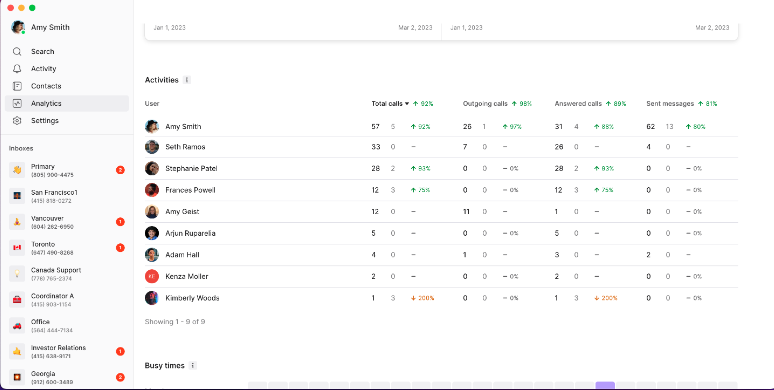This screenshot has width=774, height=390.
Task: Click the magnifier Search icon
Action: click(17, 51)
